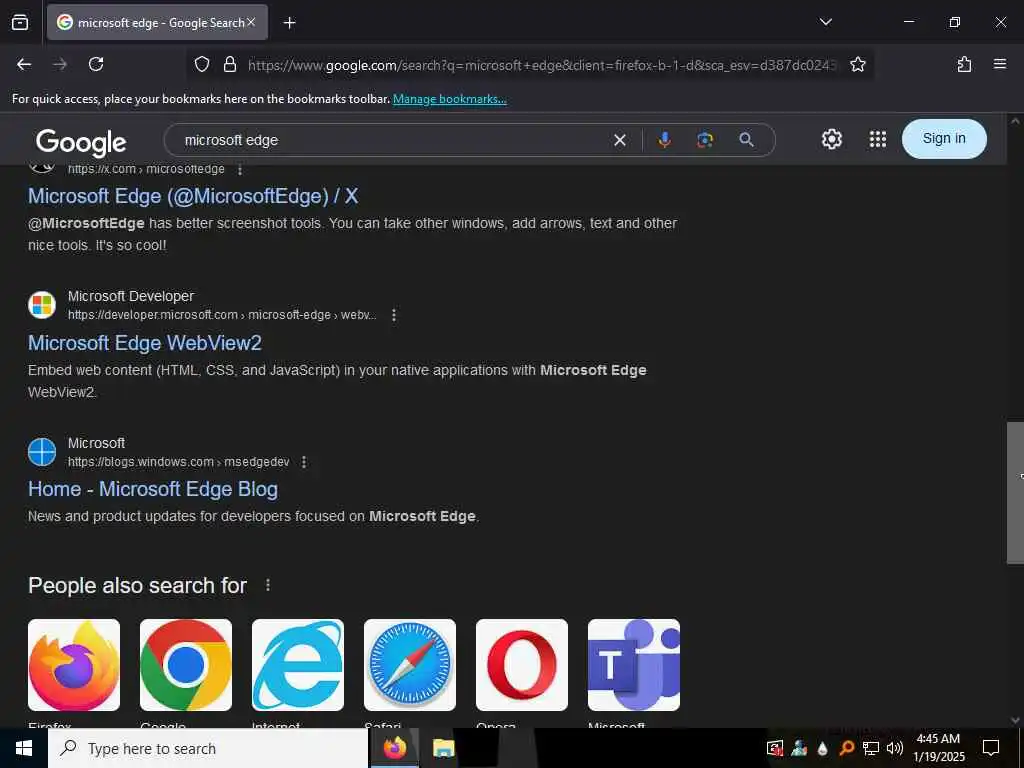The image size is (1024, 768).
Task: Open options for blogs.windows.com result
Action: (304, 462)
